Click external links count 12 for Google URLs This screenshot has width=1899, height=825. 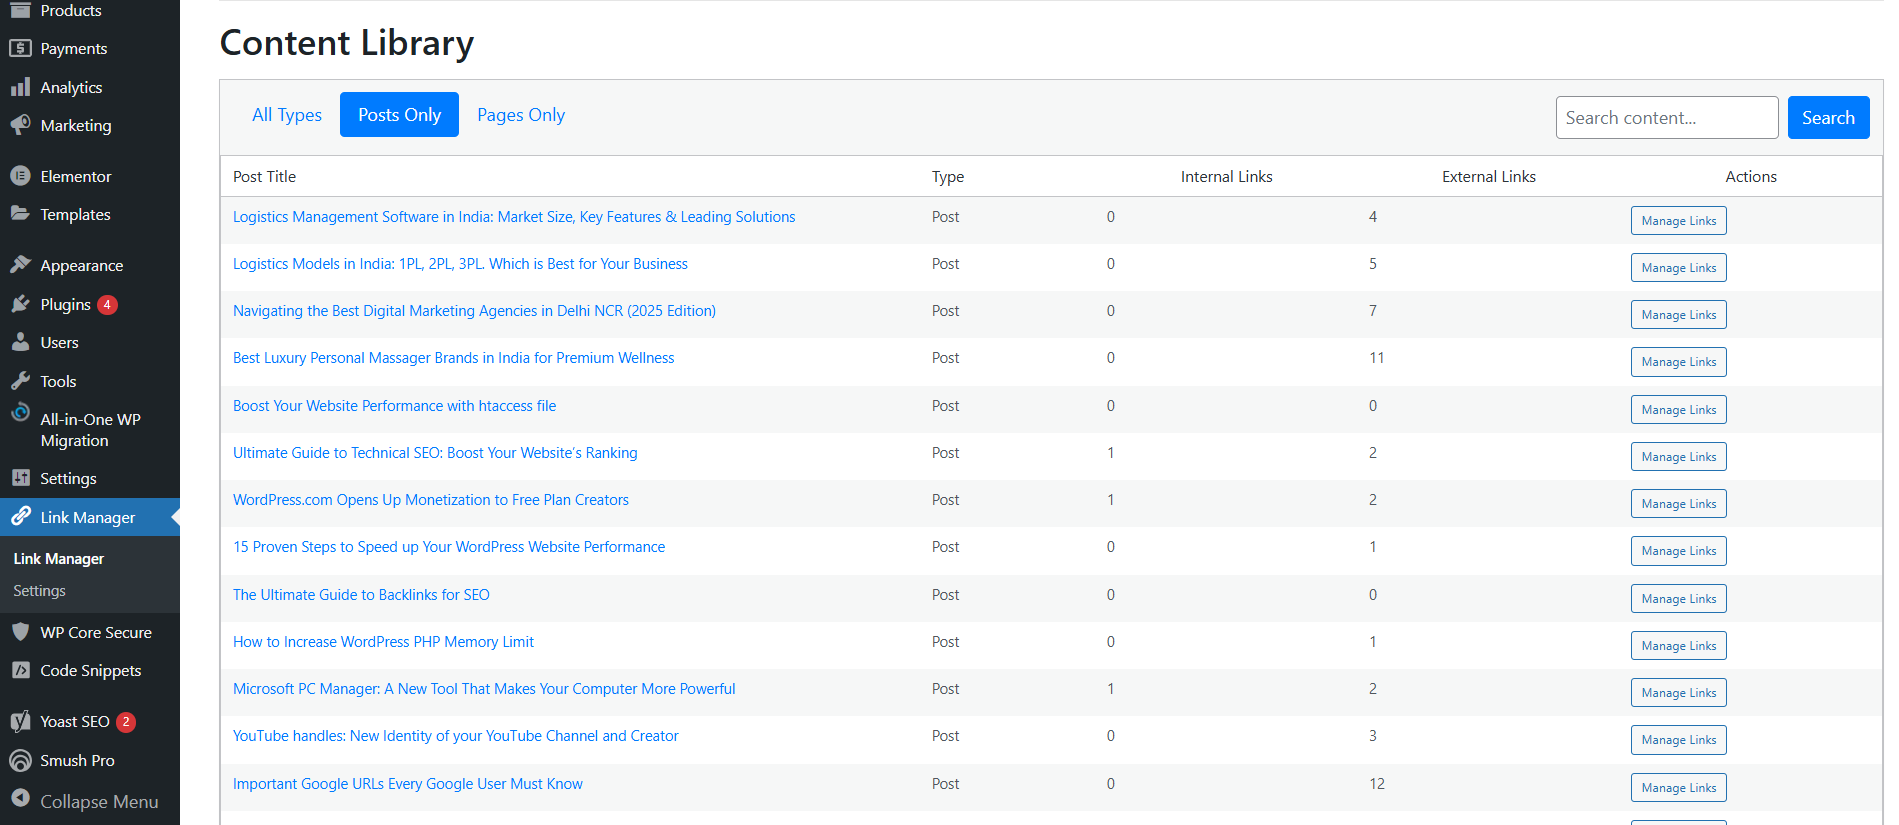click(1377, 784)
